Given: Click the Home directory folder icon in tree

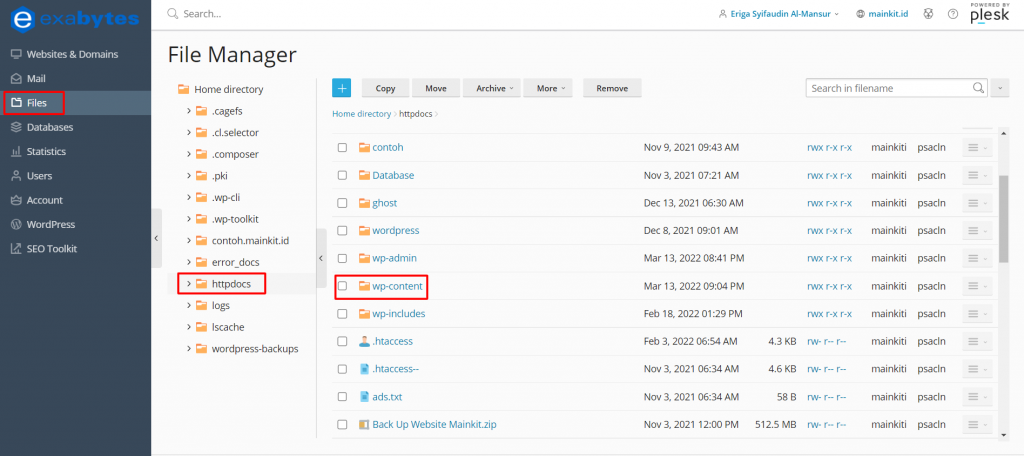Looking at the screenshot, I should point(184,90).
